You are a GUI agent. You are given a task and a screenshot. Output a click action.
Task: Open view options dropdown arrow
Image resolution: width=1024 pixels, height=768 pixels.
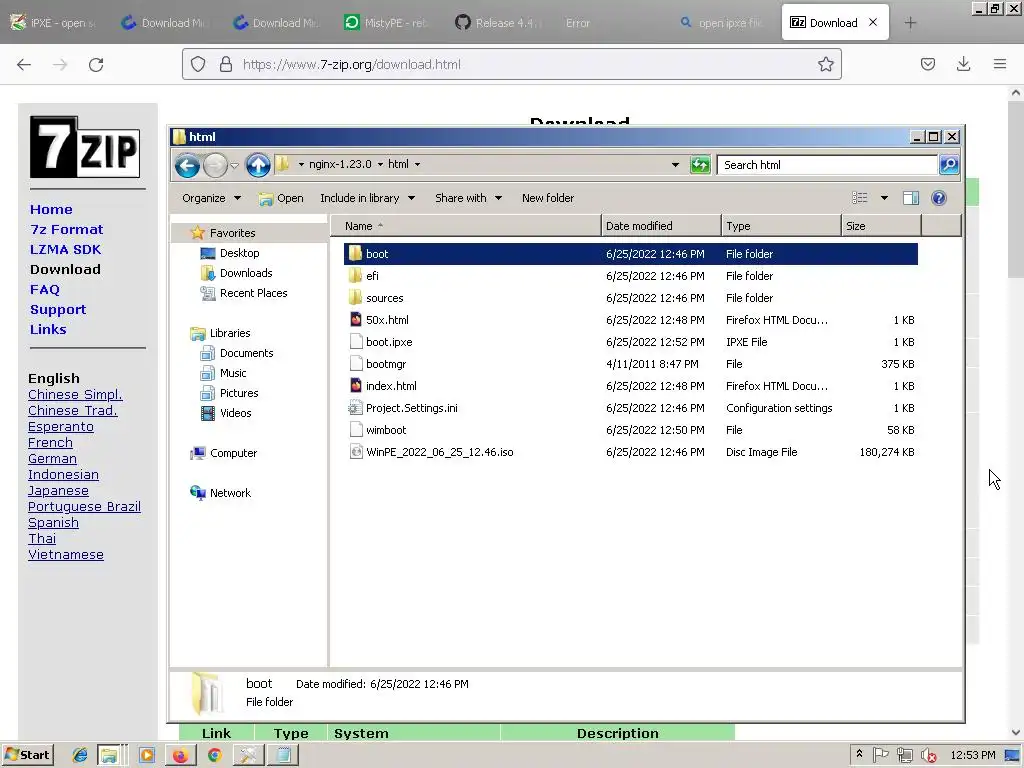click(x=884, y=198)
